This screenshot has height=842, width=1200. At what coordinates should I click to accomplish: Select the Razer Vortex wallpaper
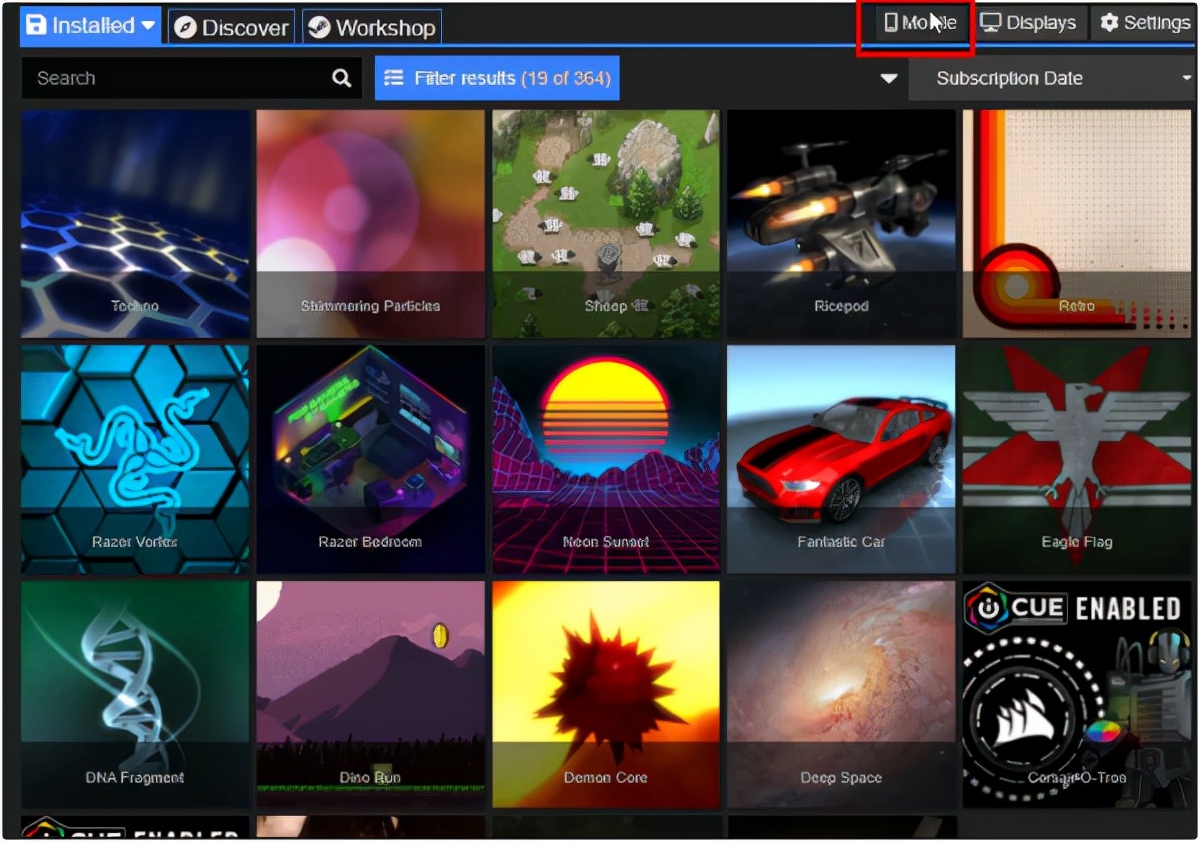135,460
